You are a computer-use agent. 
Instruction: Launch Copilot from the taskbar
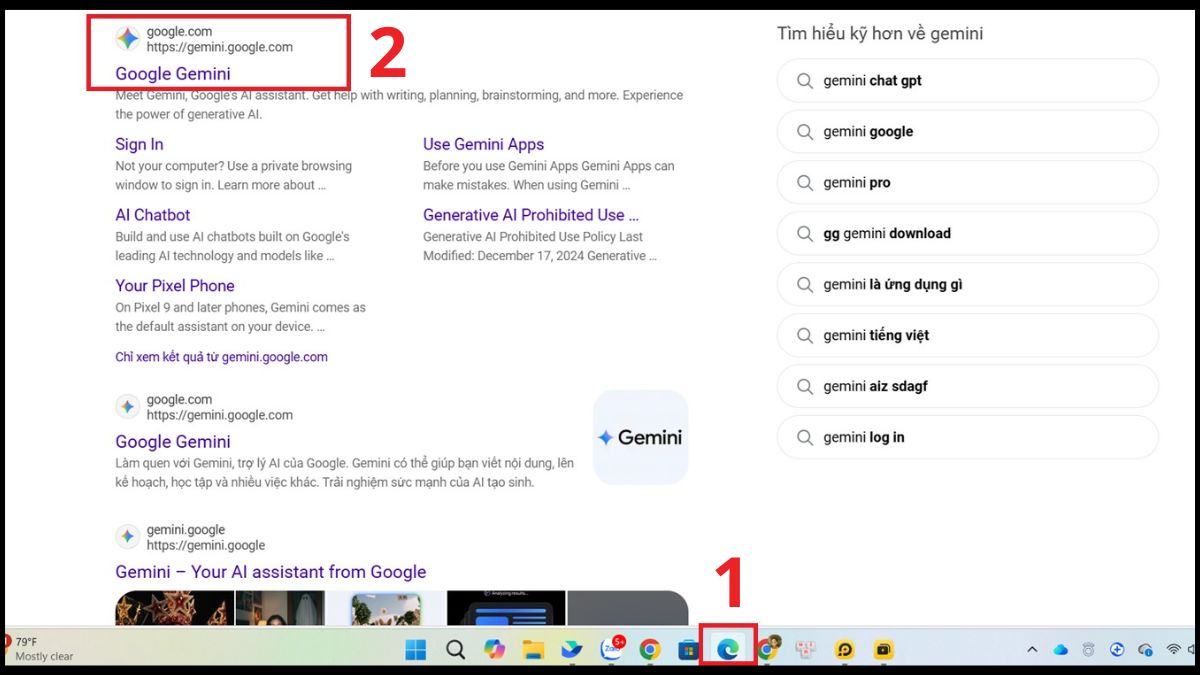click(494, 650)
